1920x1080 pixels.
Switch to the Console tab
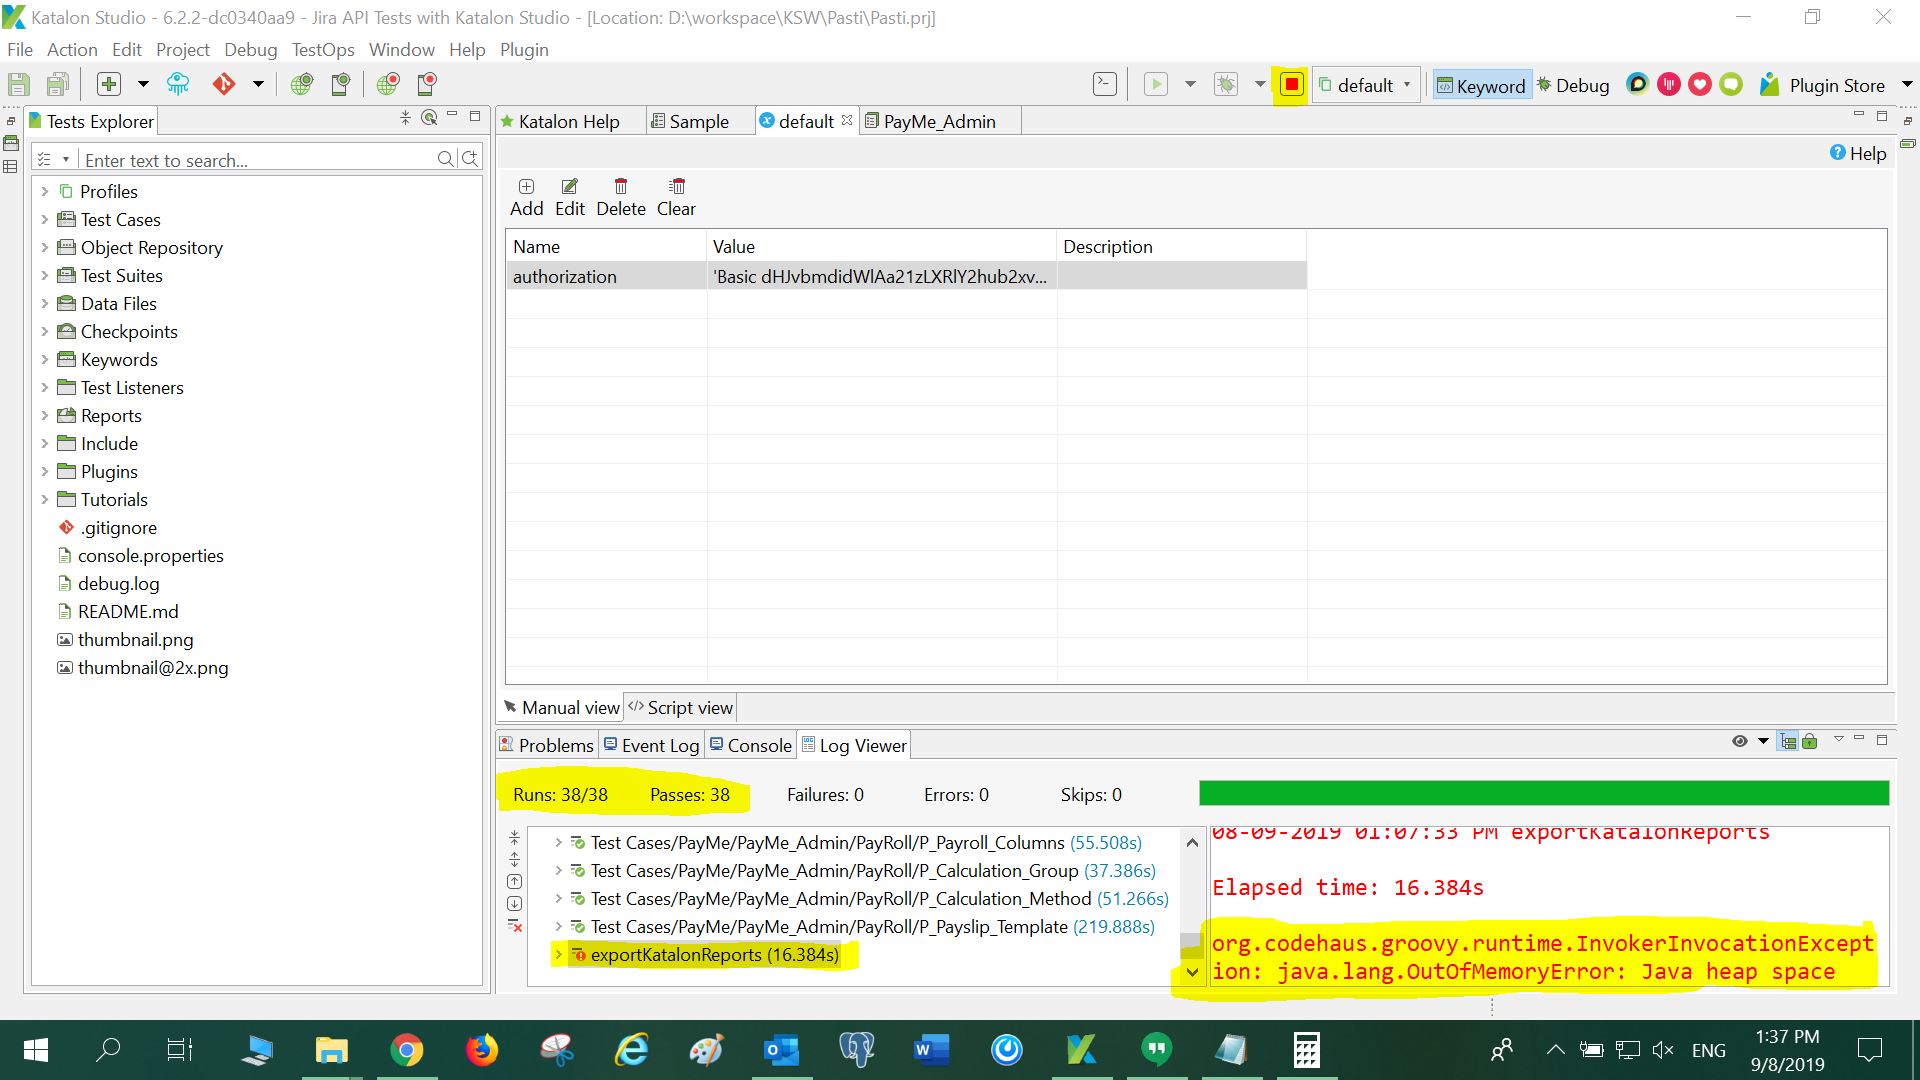pyautogui.click(x=750, y=745)
